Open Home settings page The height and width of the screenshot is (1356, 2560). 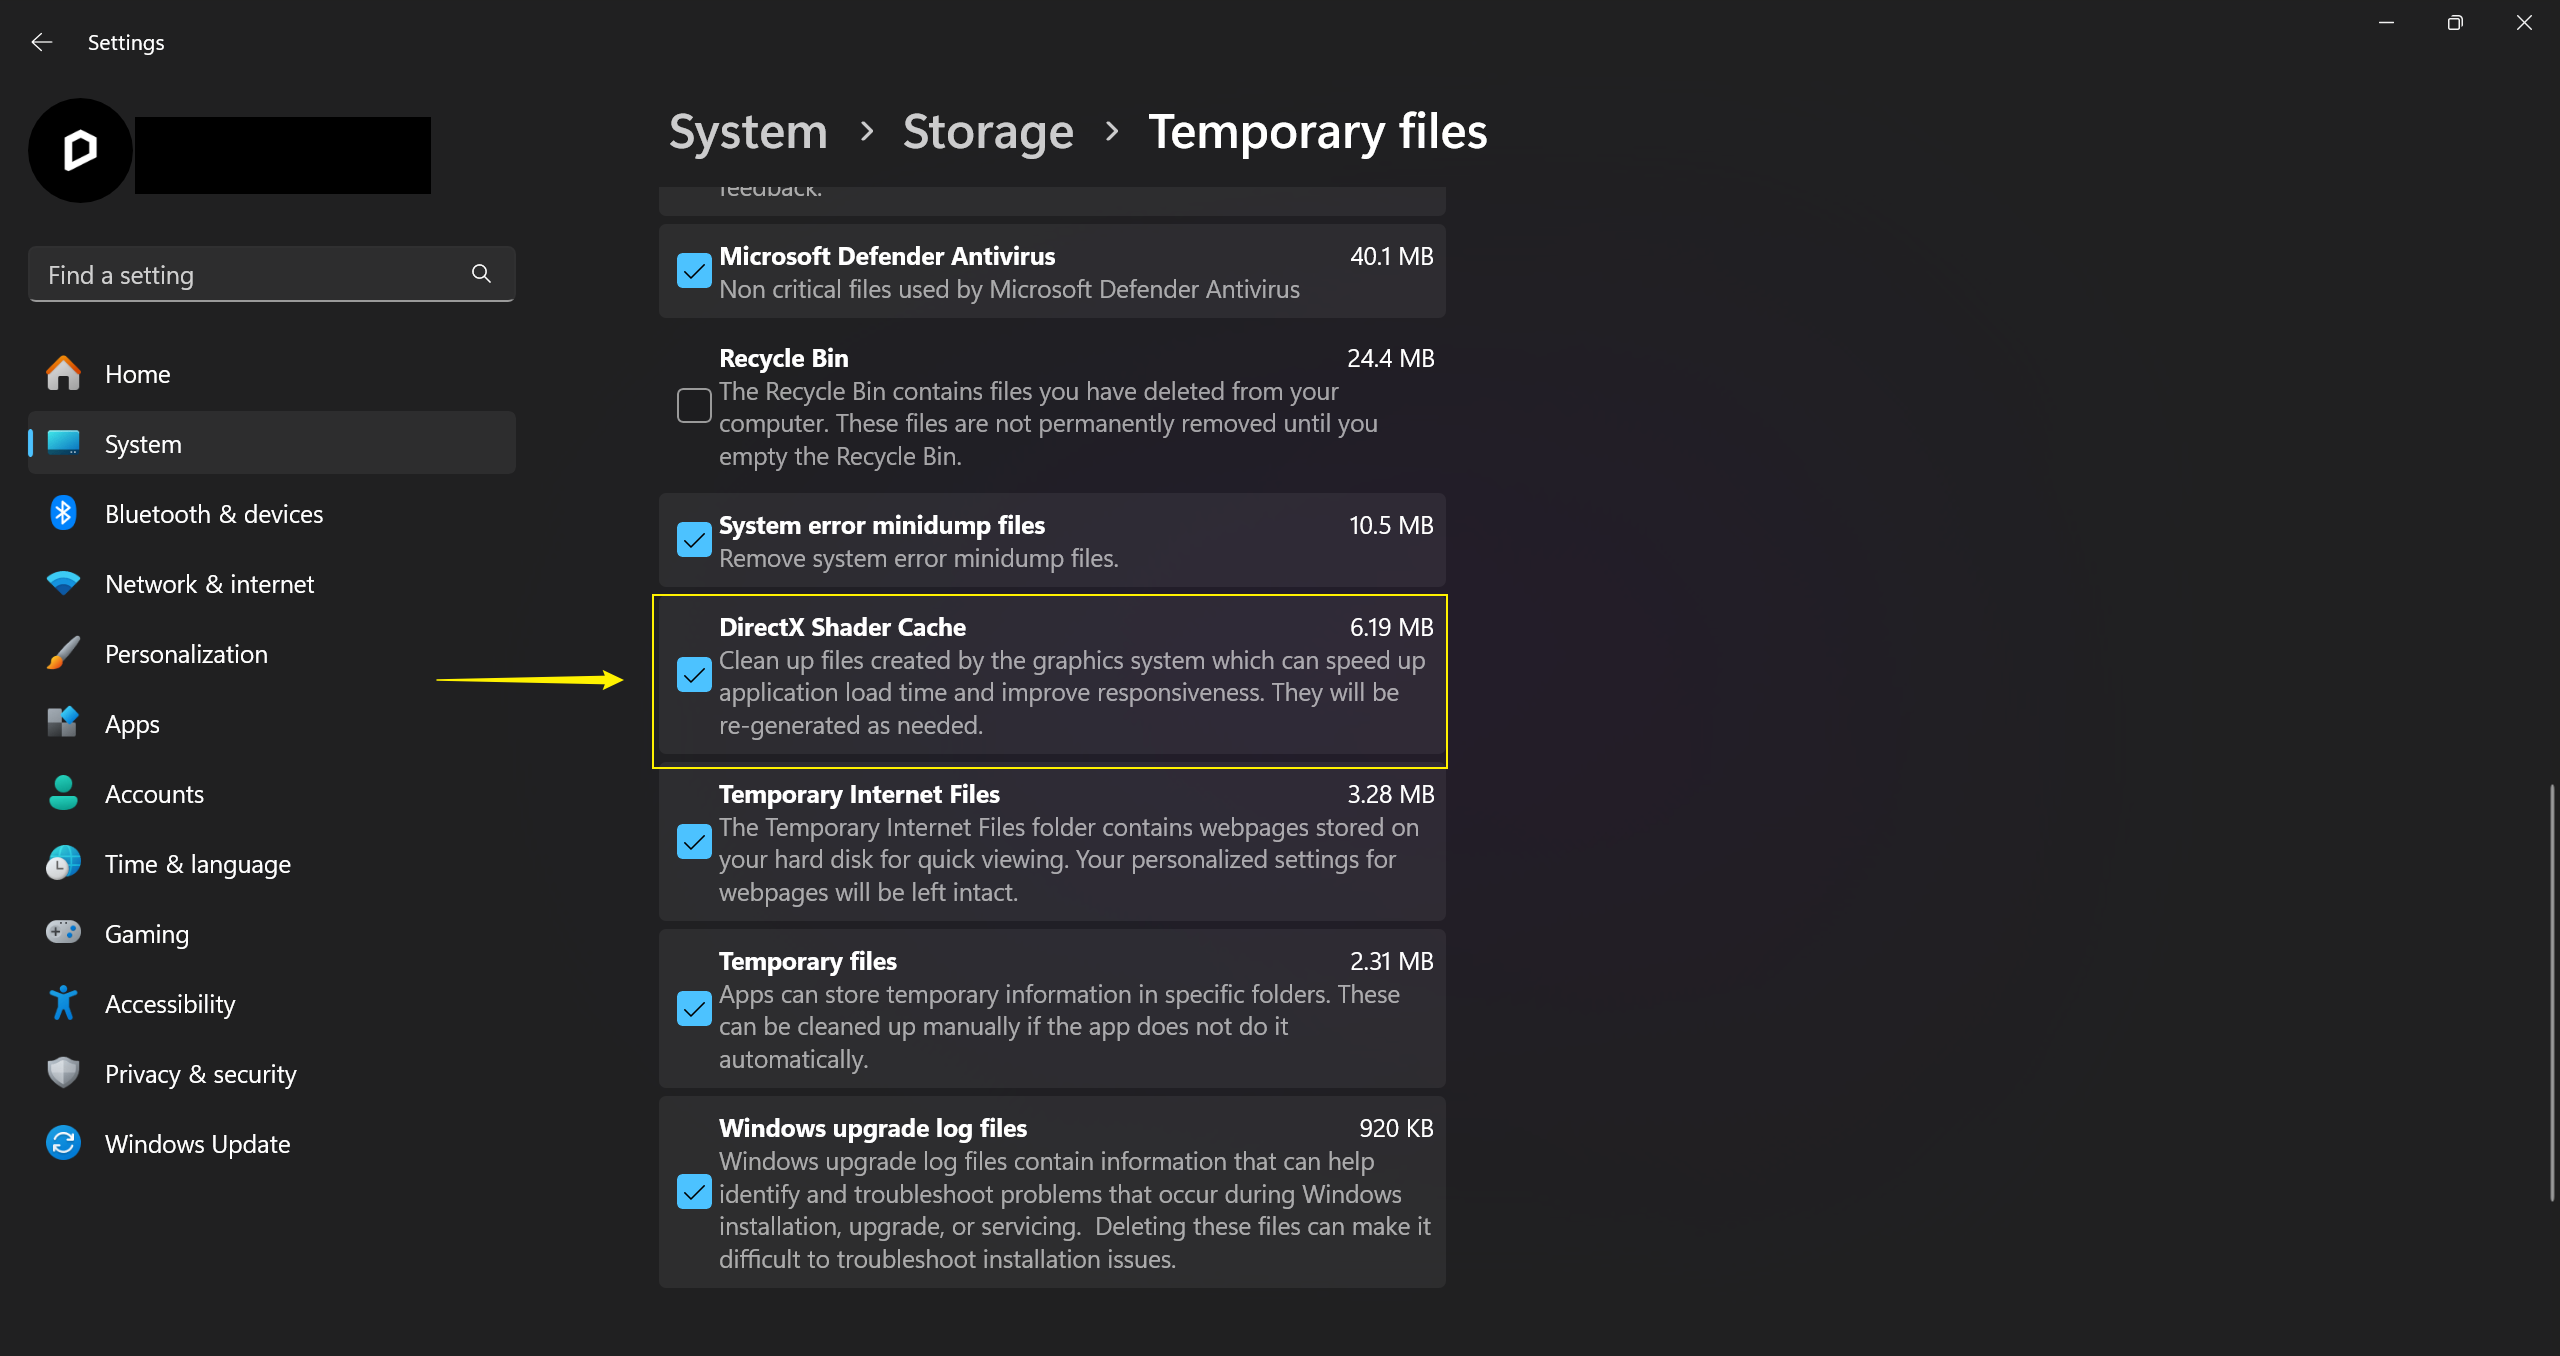coord(272,374)
